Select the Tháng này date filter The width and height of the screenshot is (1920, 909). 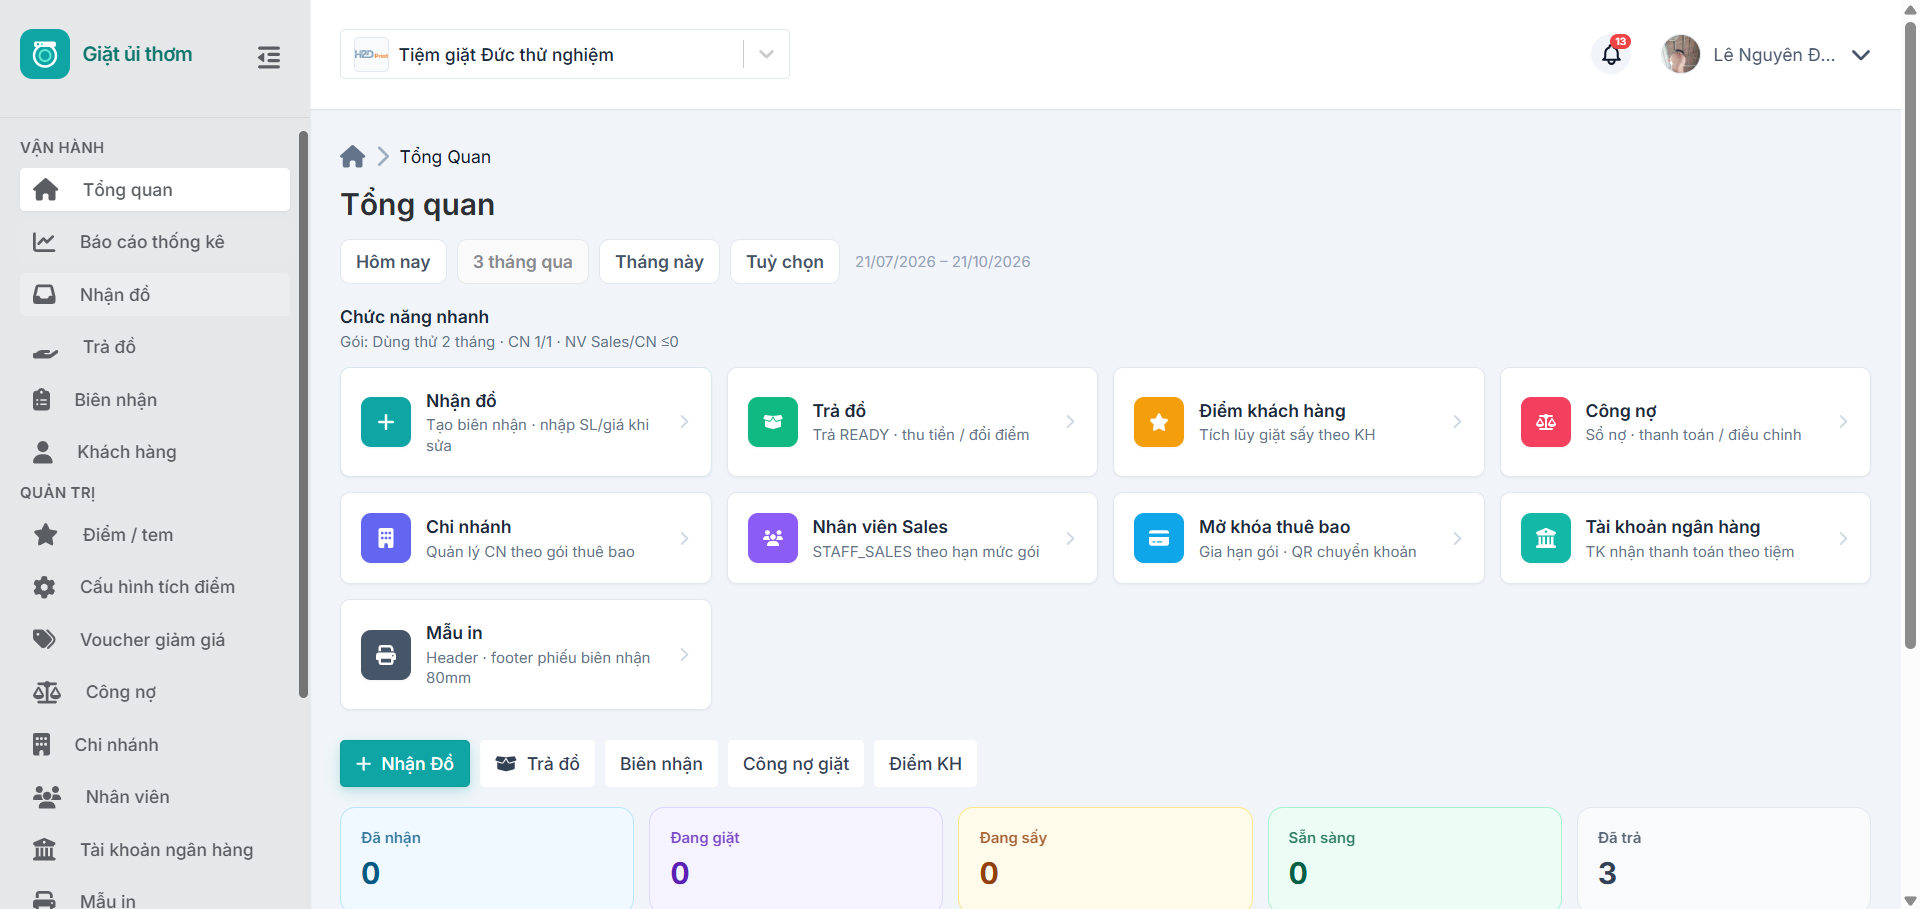point(659,261)
